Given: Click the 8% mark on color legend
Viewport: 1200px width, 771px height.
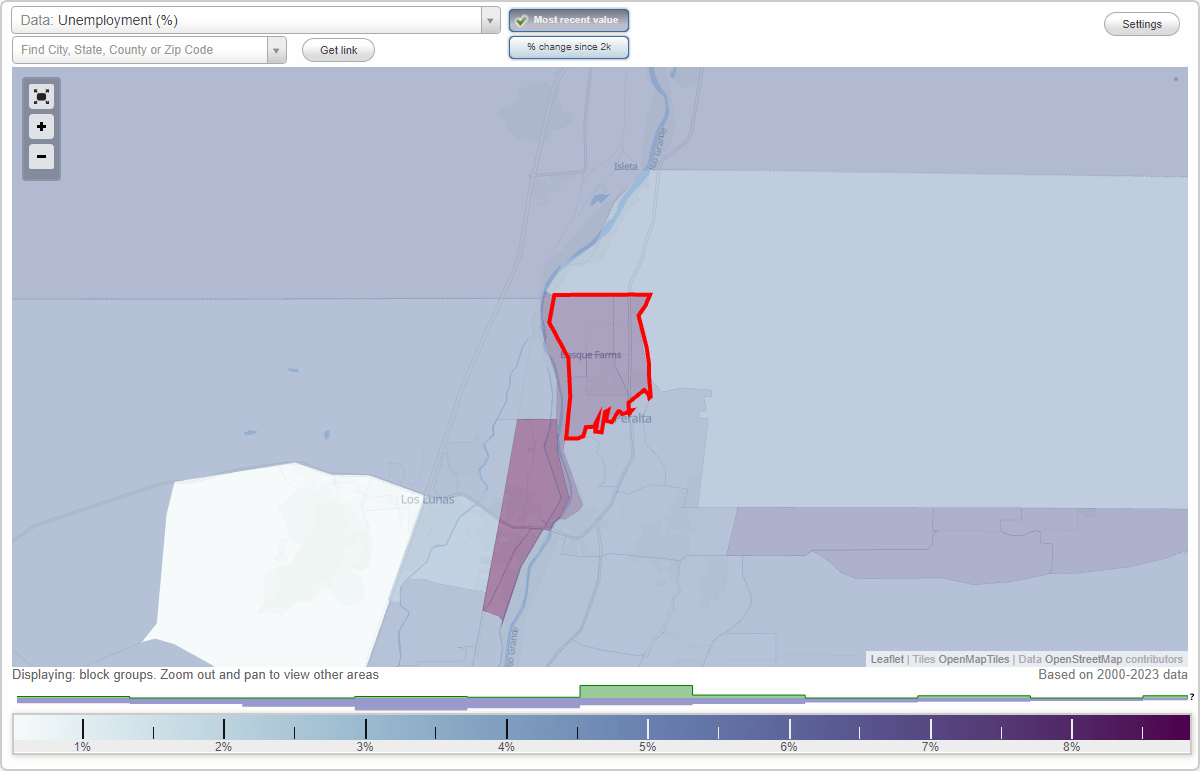Looking at the screenshot, I should (x=1072, y=746).
